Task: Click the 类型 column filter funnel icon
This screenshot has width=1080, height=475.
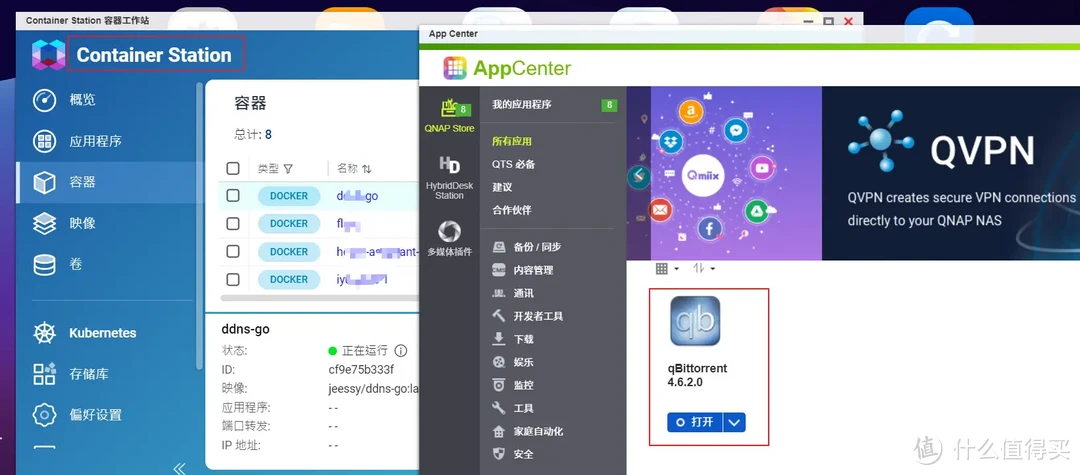Action: coord(288,169)
